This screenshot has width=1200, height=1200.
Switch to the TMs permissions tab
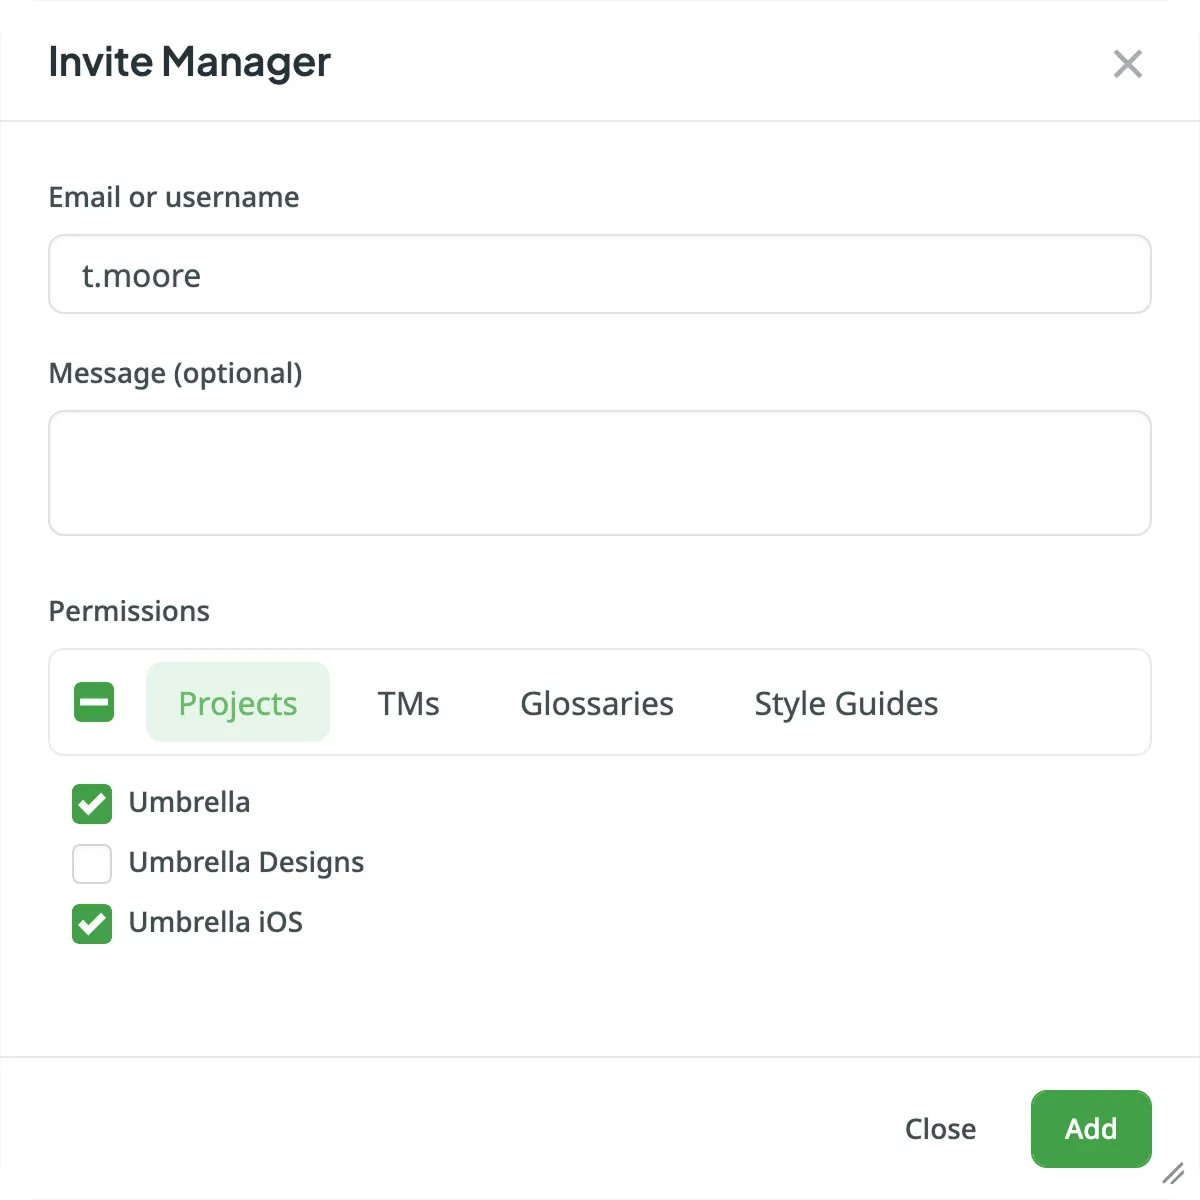408,702
